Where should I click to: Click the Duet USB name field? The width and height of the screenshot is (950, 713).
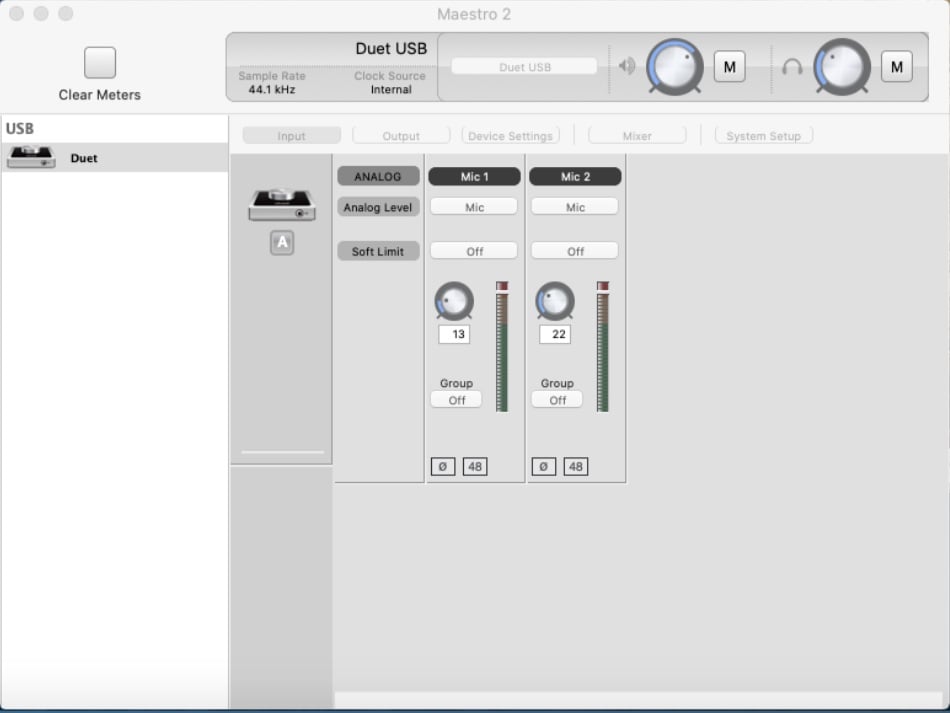[x=523, y=68]
